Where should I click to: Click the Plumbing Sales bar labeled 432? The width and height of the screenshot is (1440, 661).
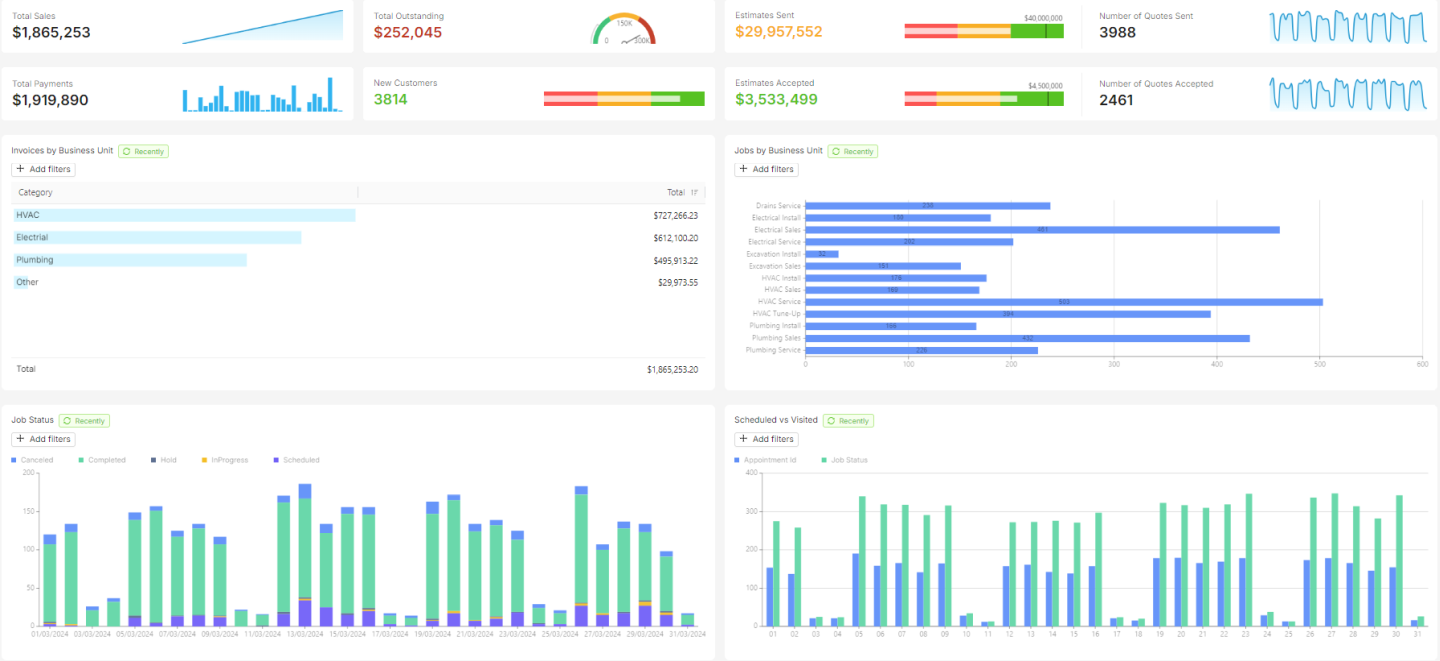[x=1027, y=338]
